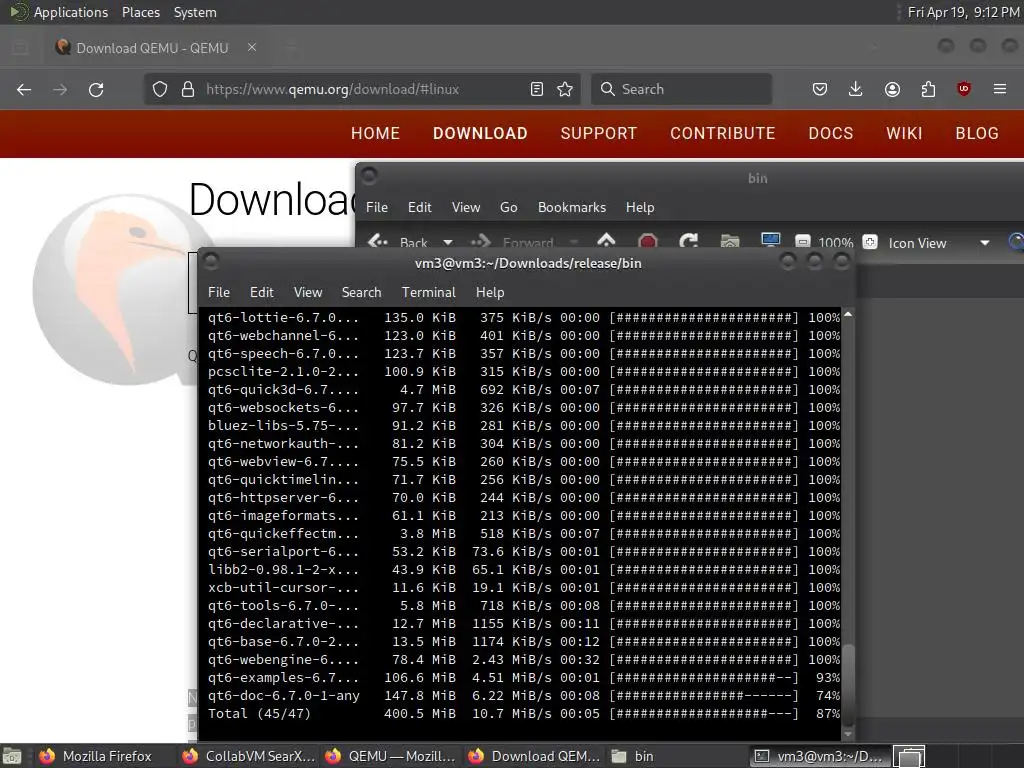Click the Firefox Search box

pos(681,89)
